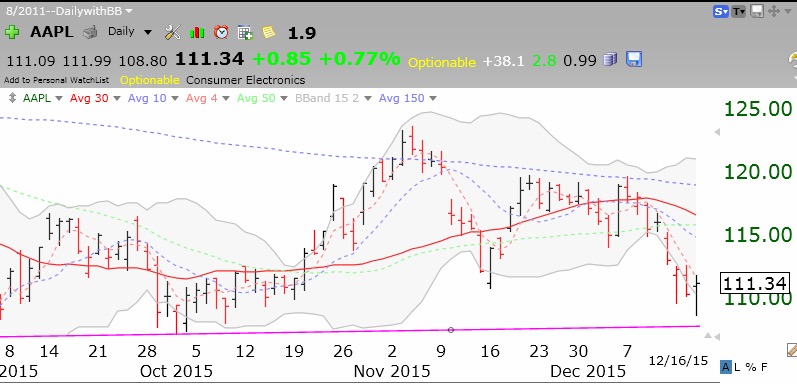Viewport: 797px width, 384px height.
Task: Open the T dropdown button
Action: click(739, 11)
